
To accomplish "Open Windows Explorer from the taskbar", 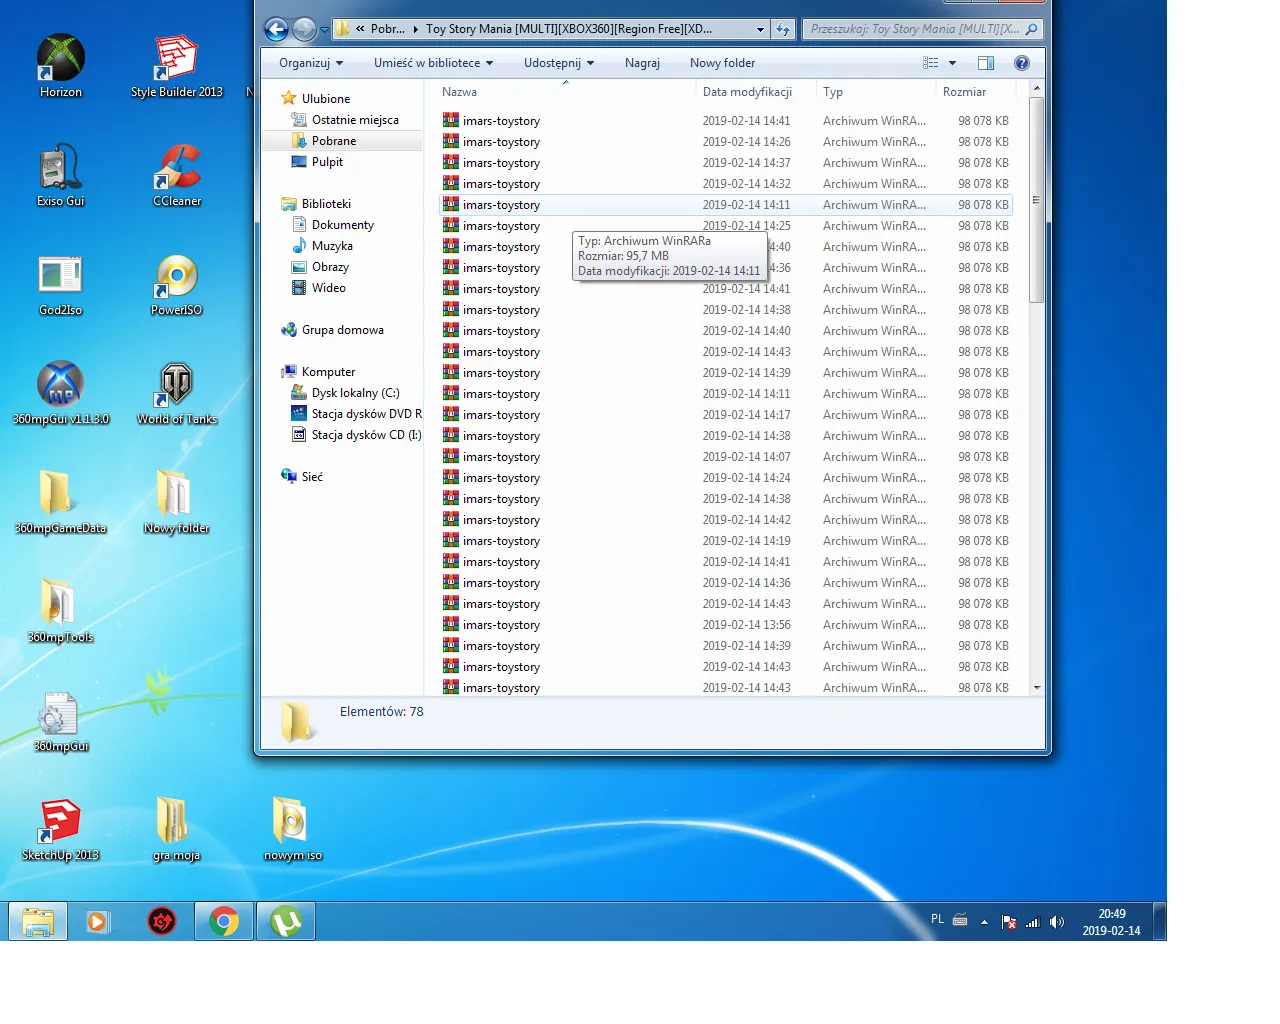I will (38, 921).
